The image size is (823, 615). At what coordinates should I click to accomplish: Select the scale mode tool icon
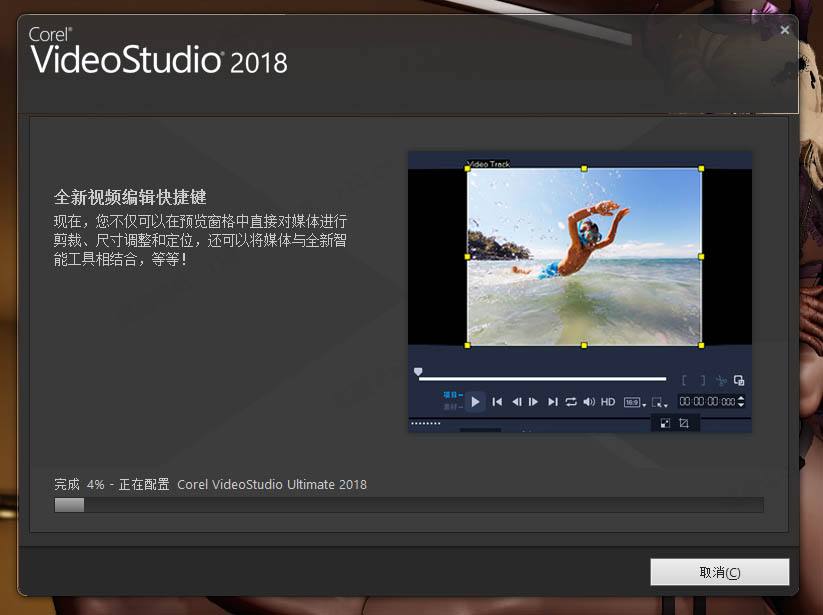click(665, 423)
